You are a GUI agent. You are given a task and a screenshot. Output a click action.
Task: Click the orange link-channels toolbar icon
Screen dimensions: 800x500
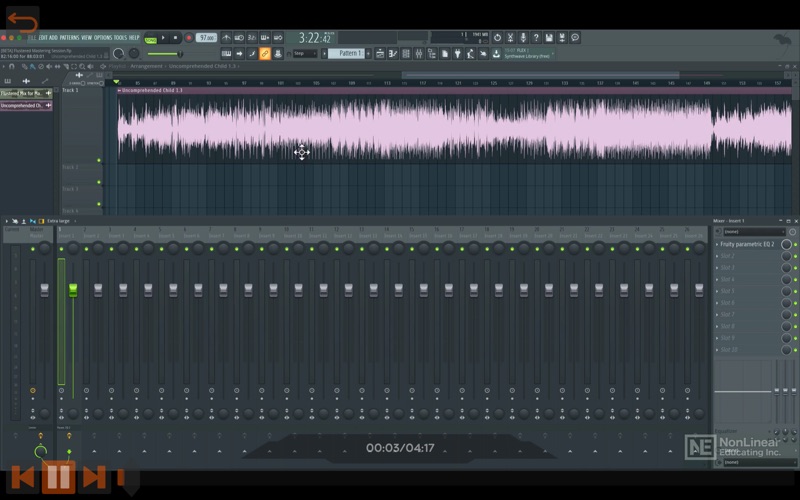pyautogui.click(x=265, y=53)
